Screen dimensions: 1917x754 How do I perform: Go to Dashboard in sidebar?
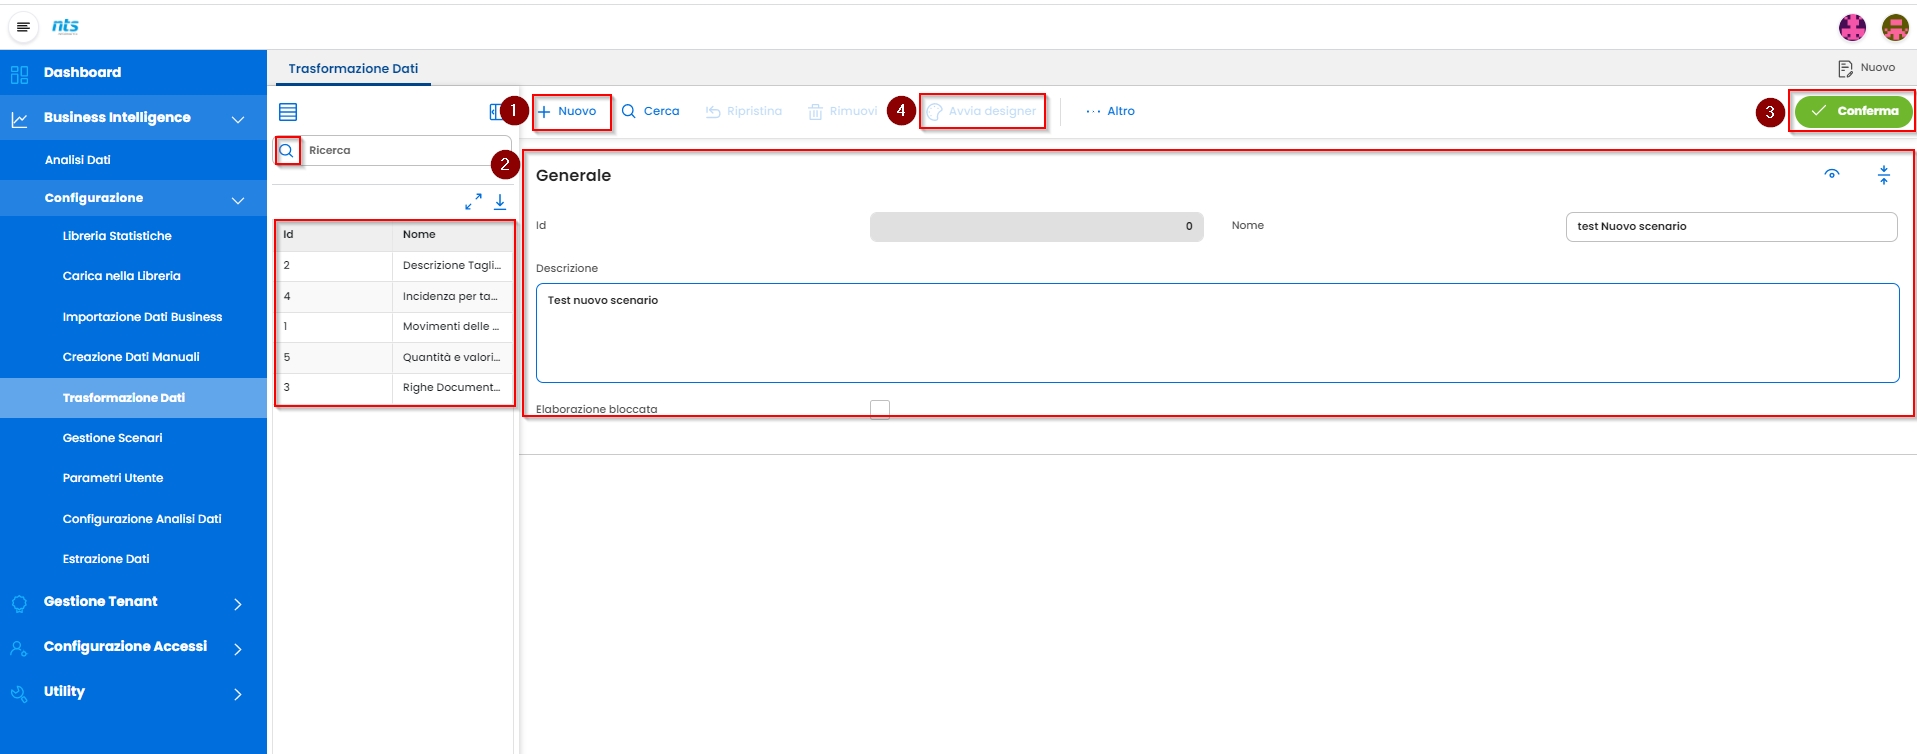pos(82,73)
